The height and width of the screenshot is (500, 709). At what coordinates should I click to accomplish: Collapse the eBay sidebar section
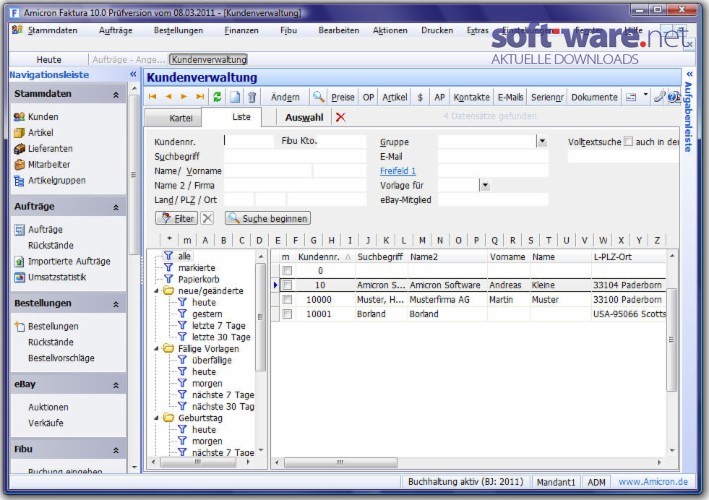point(116,385)
